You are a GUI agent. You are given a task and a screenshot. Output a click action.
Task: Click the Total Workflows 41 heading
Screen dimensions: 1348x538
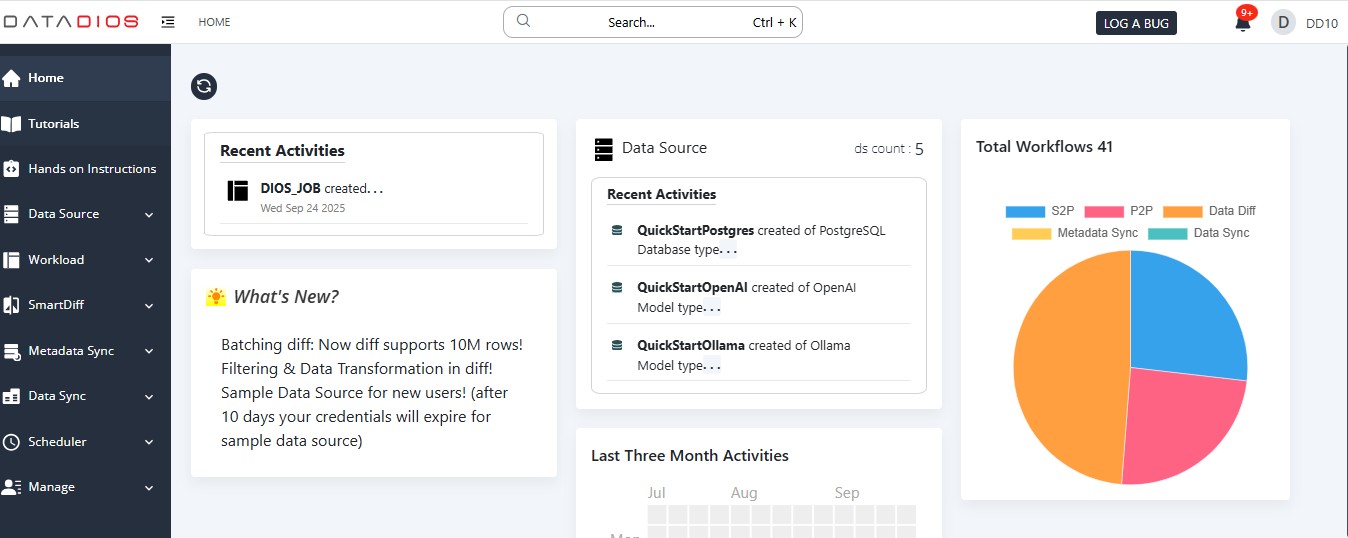click(1044, 147)
